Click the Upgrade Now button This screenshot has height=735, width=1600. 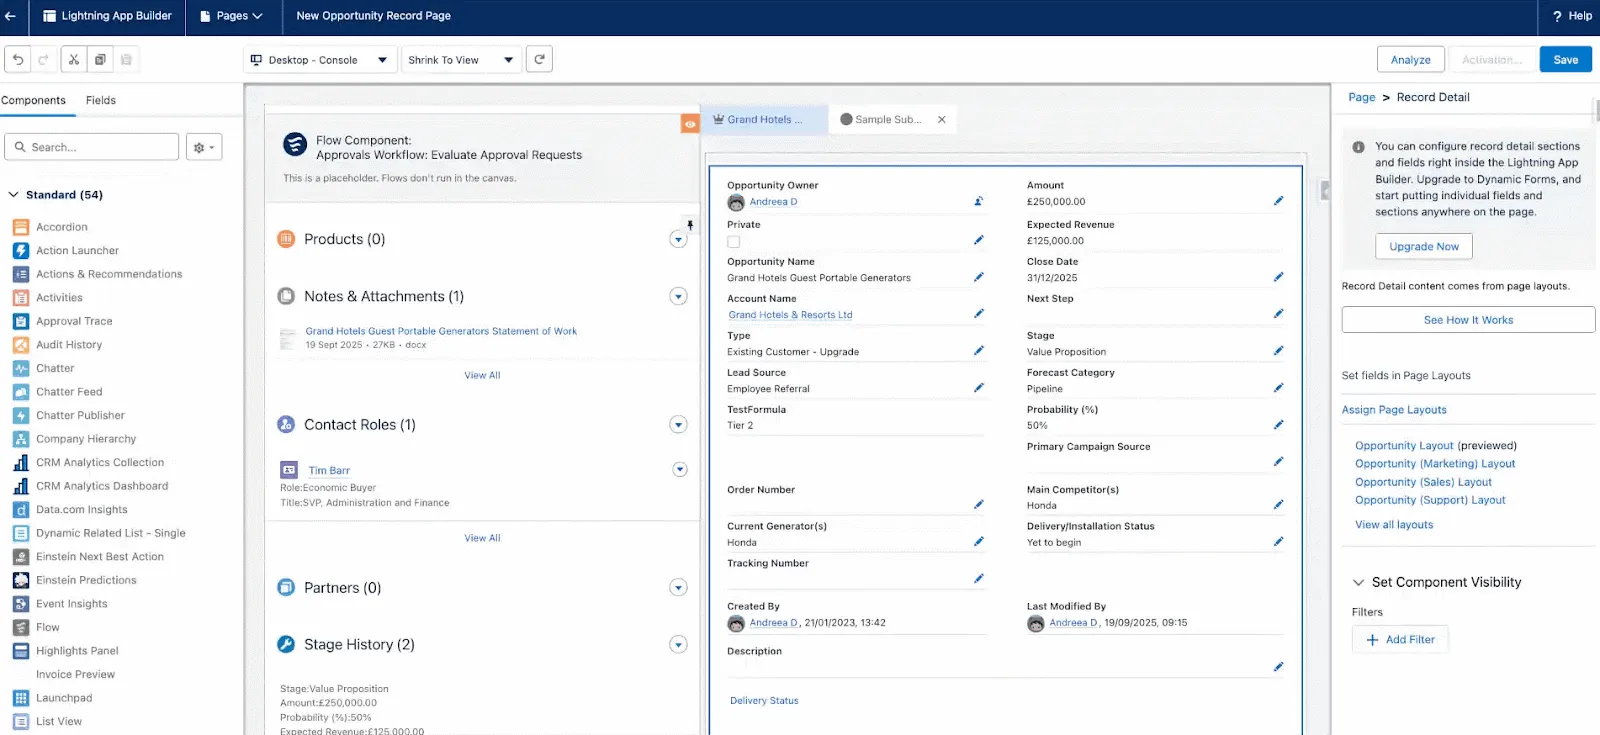click(x=1423, y=247)
